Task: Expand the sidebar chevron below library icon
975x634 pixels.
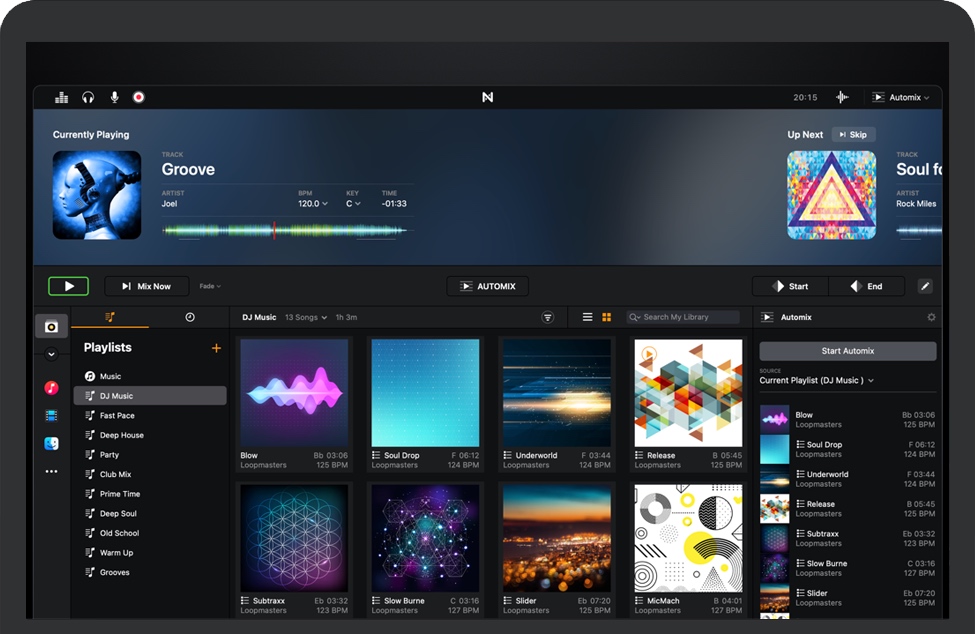Action: [x=52, y=354]
